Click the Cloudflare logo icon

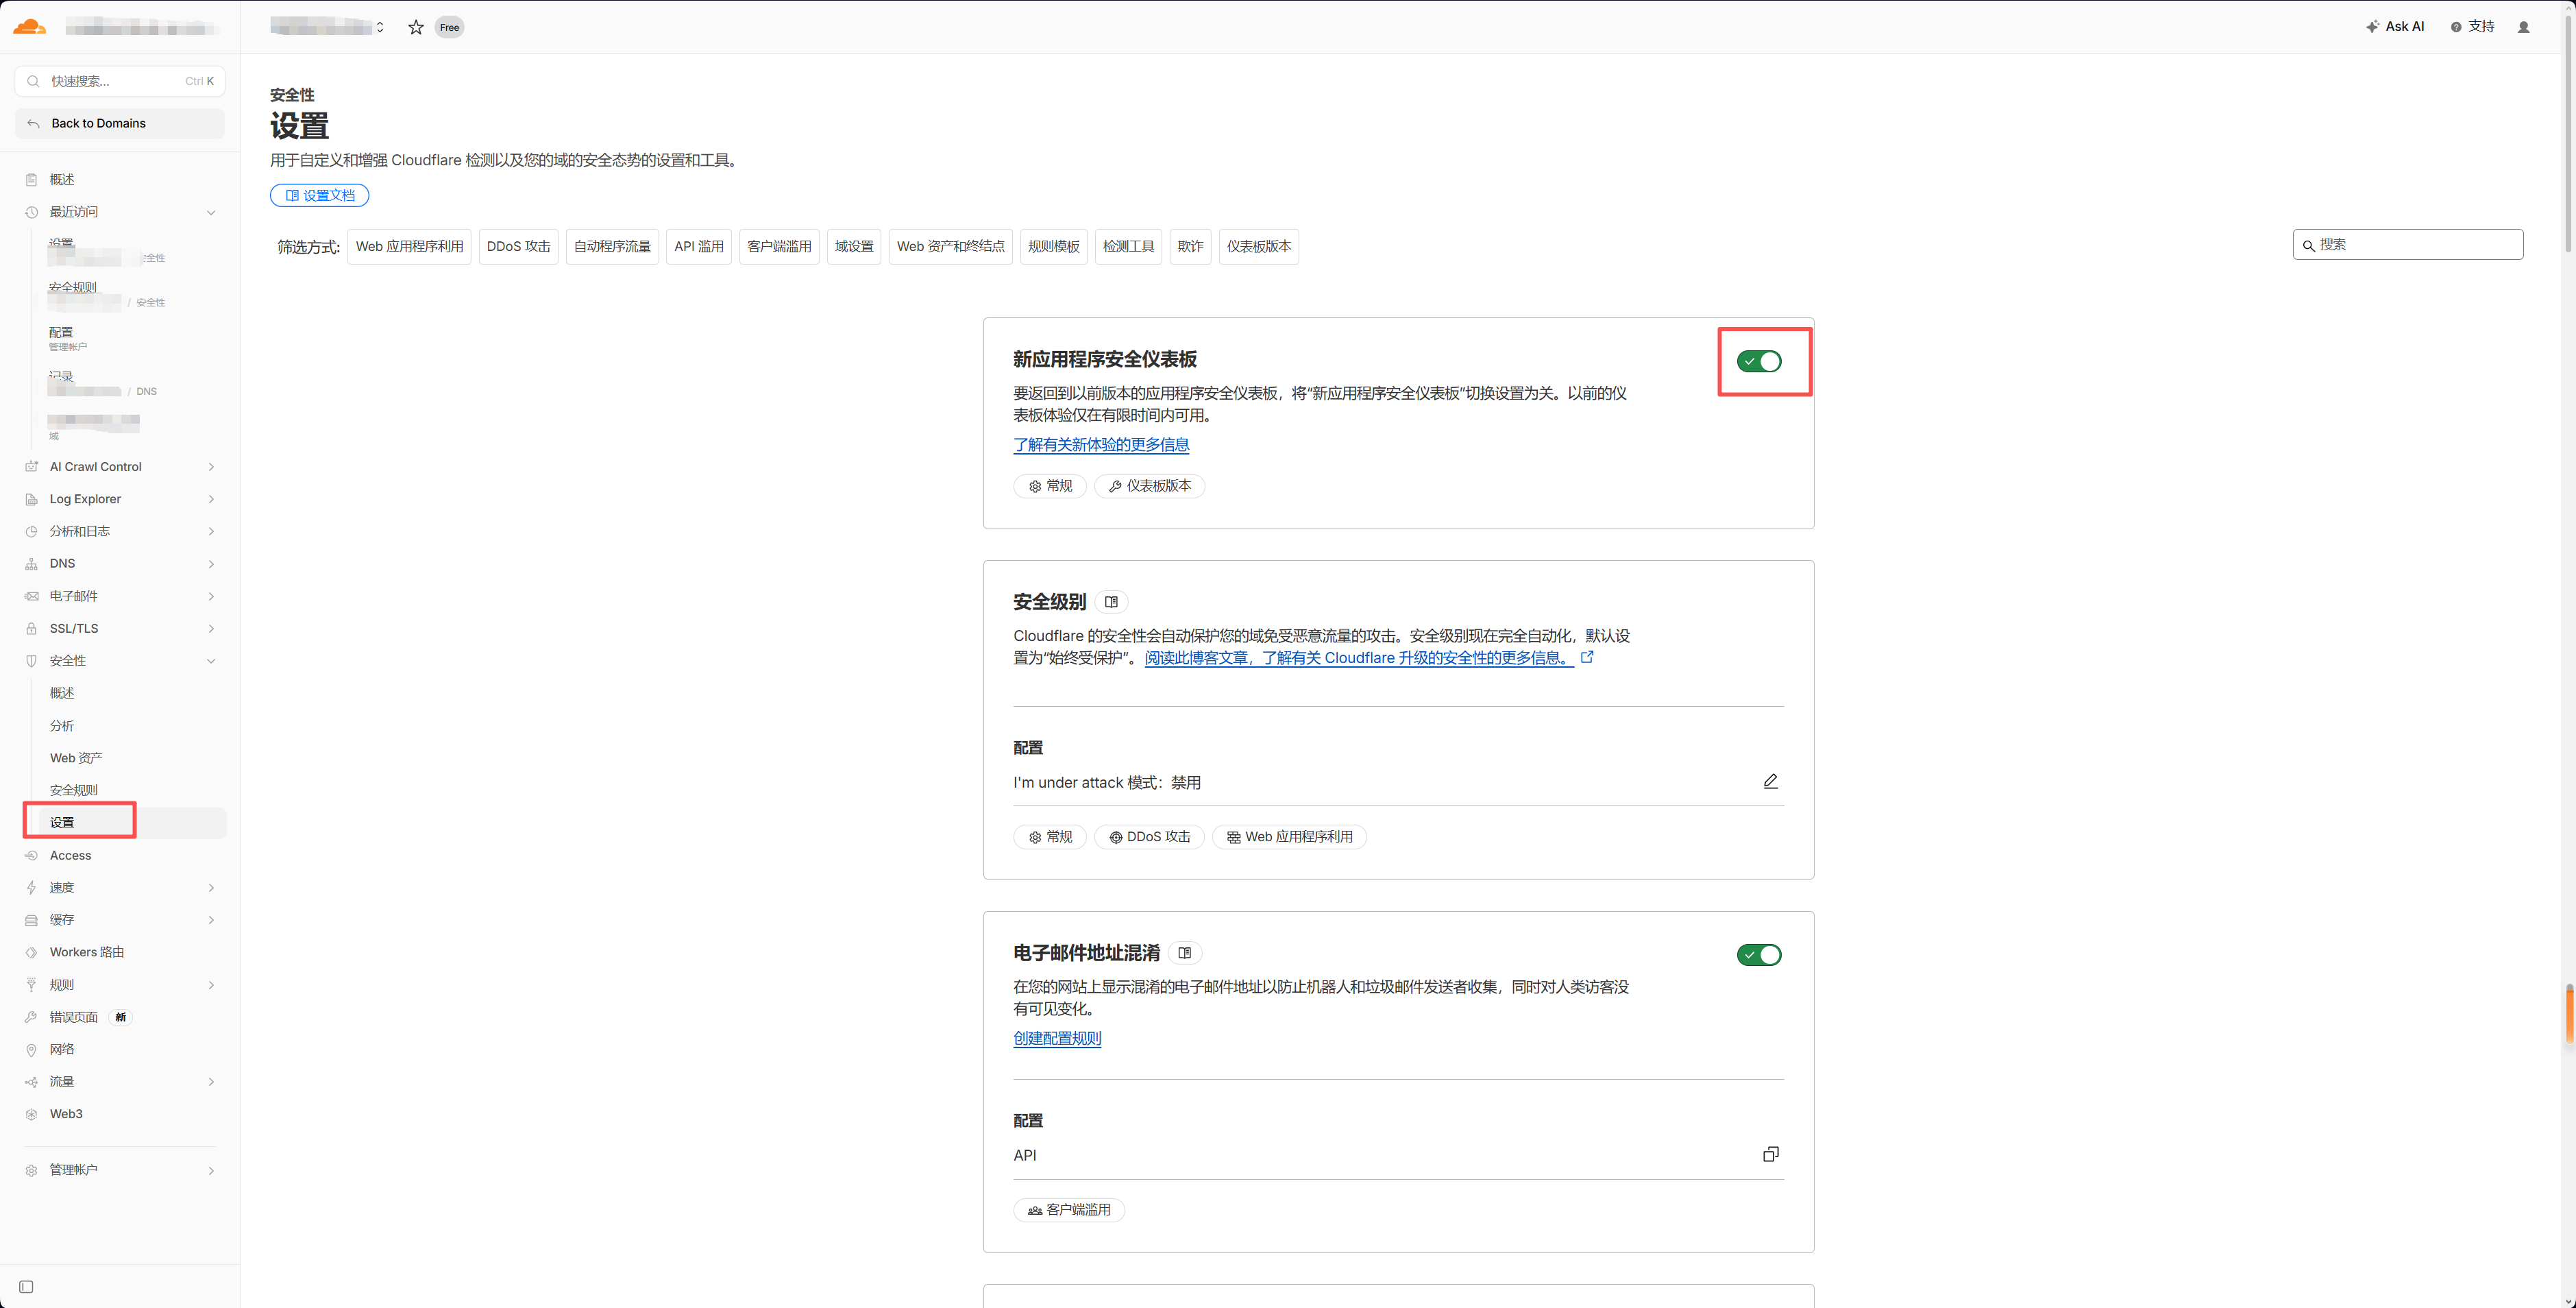pyautogui.click(x=29, y=27)
